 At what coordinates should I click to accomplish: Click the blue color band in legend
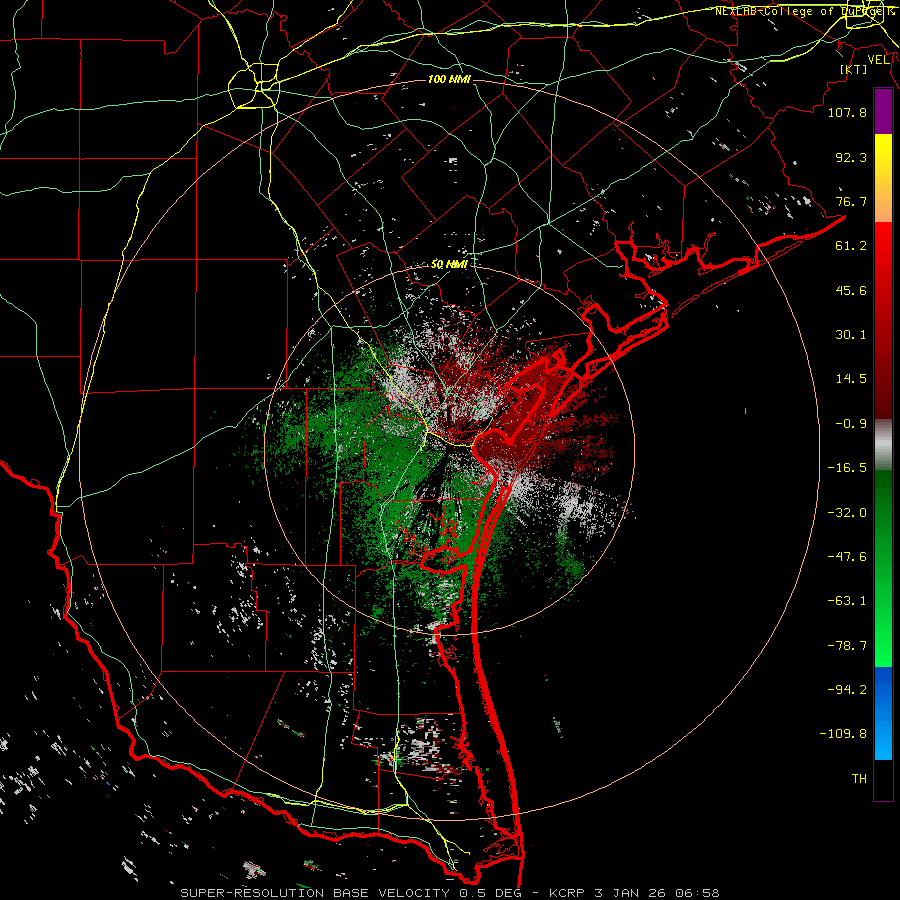point(883,713)
